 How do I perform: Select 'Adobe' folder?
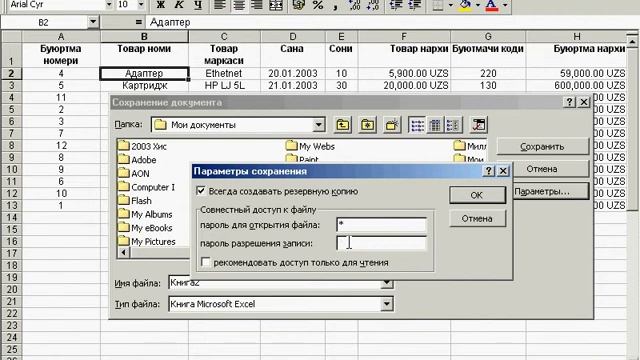(137, 160)
